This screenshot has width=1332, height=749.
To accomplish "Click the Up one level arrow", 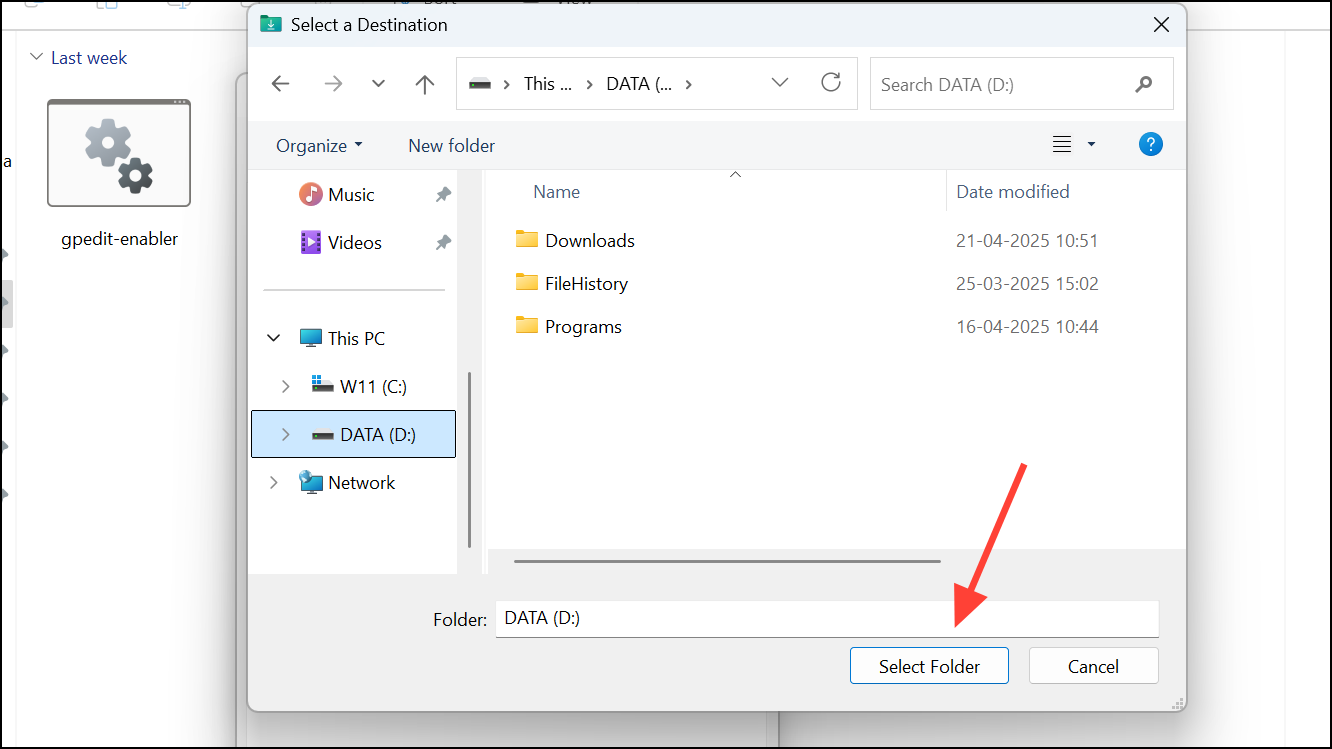I will point(425,84).
